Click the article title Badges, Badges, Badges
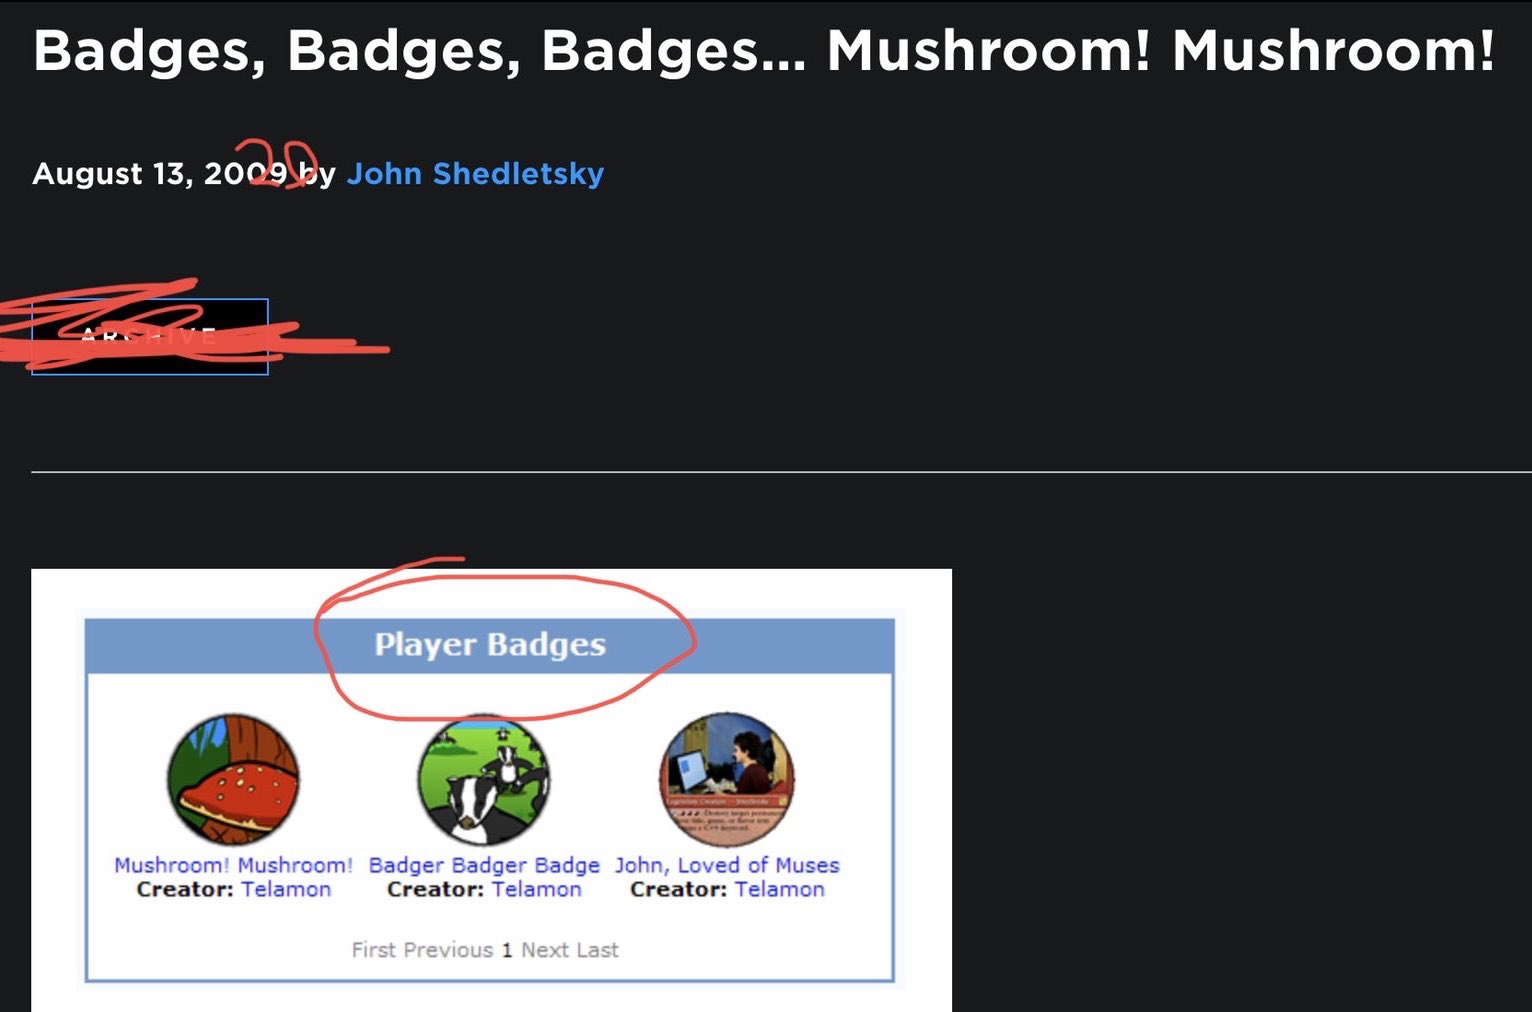The image size is (1532, 1012). pos(764,50)
